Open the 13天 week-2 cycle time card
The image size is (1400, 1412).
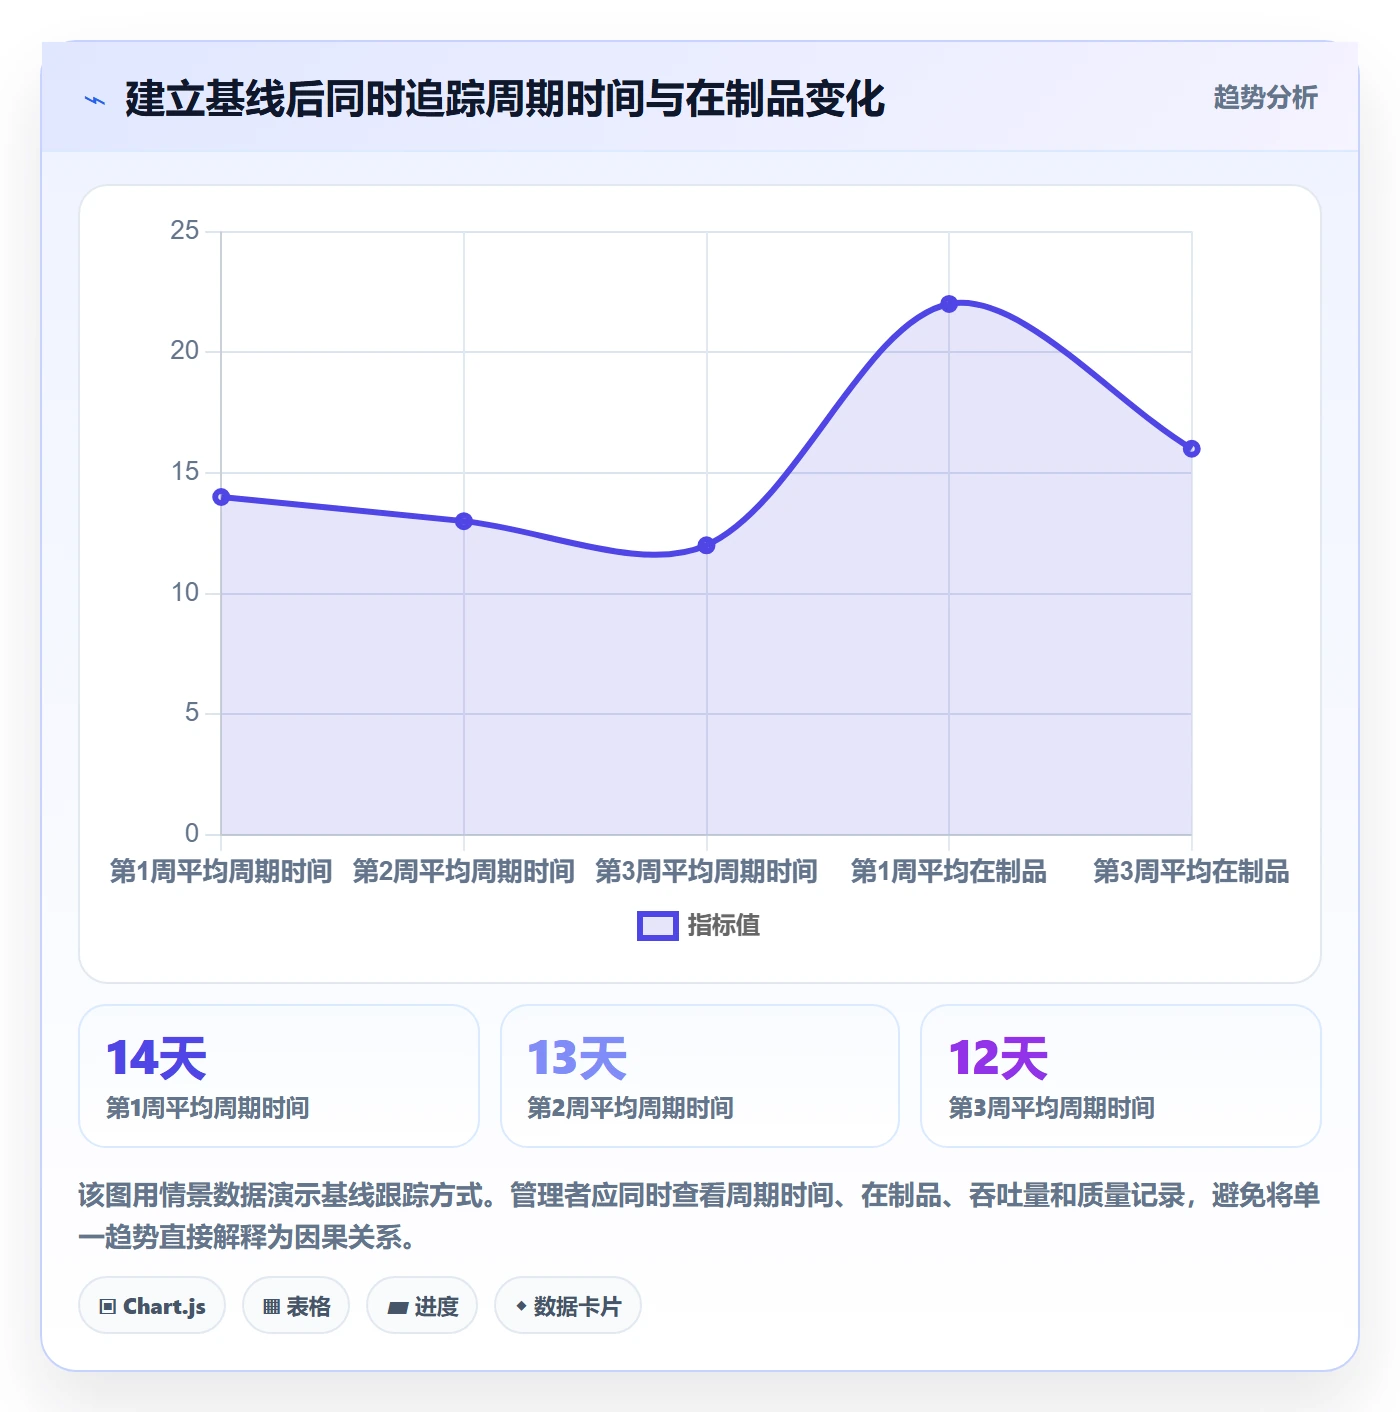[x=700, y=1076]
